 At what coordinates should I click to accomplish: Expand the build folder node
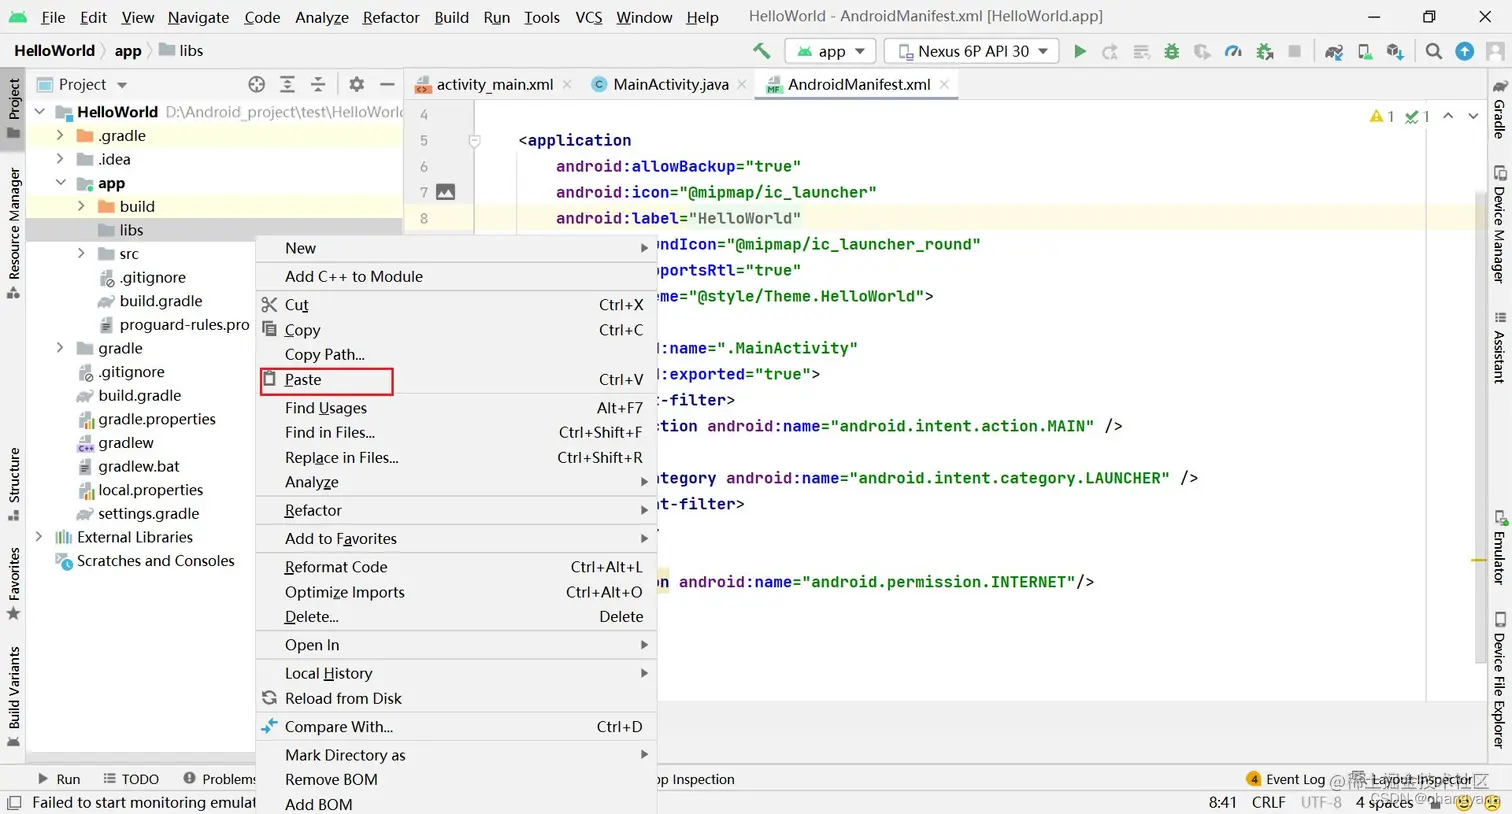tap(81, 206)
